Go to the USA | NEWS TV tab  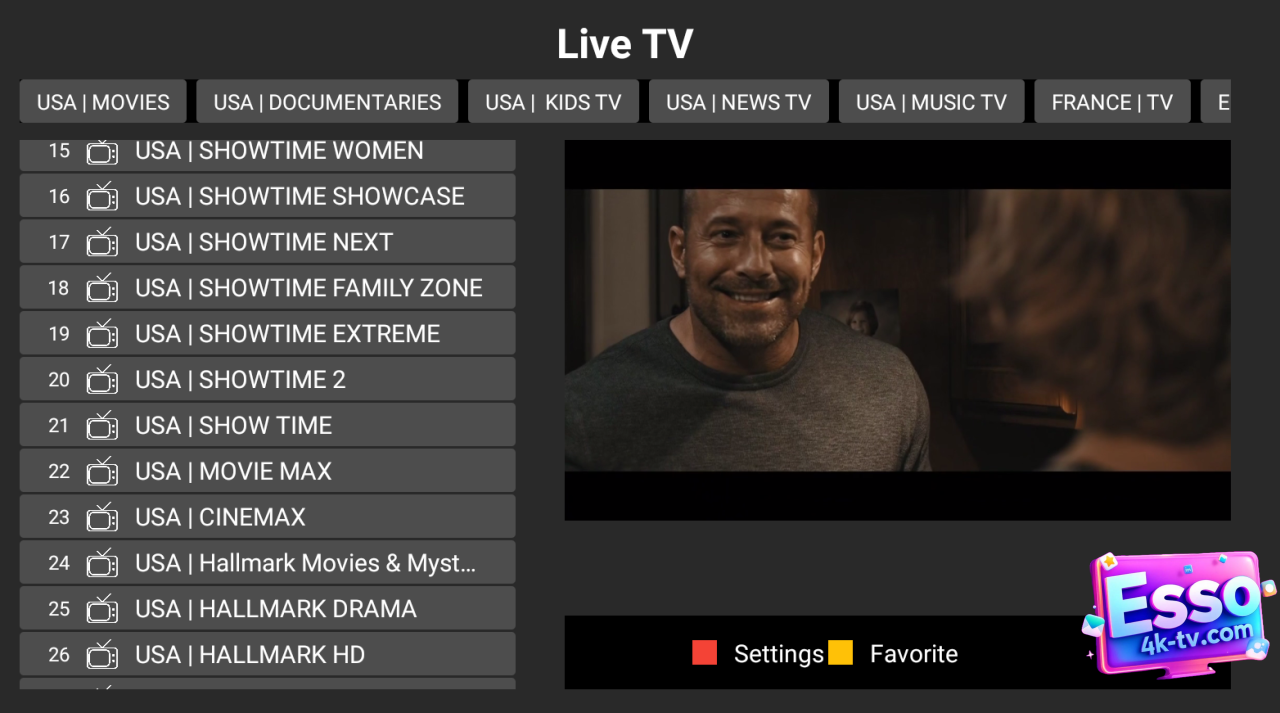pos(738,102)
